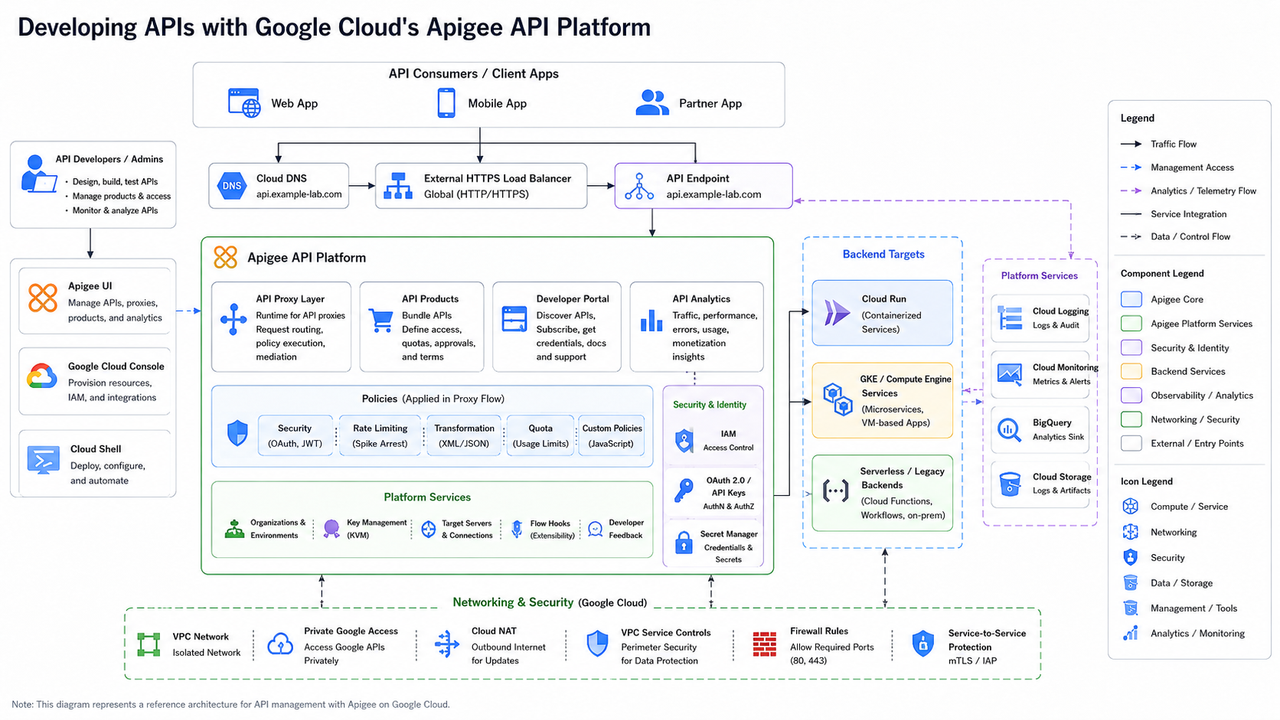
Task: Click the HTTPS Load Balancer icon
Action: coord(400,186)
